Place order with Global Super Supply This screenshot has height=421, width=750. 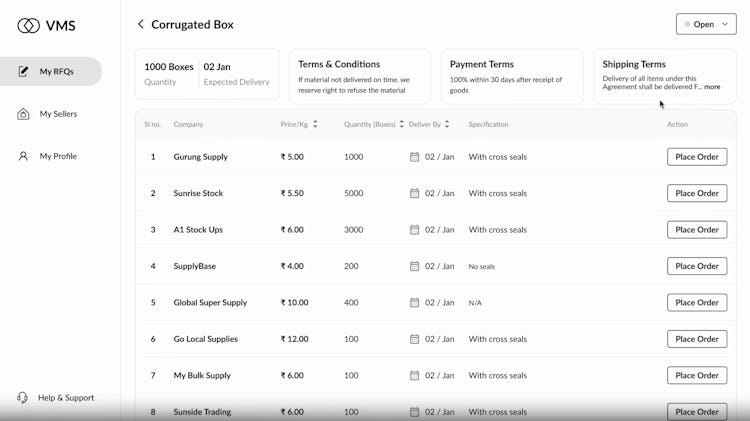(x=697, y=302)
